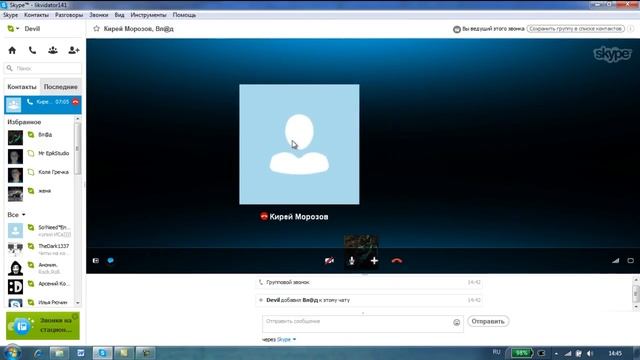Click the 14:45 system clock

[x=615, y=353]
